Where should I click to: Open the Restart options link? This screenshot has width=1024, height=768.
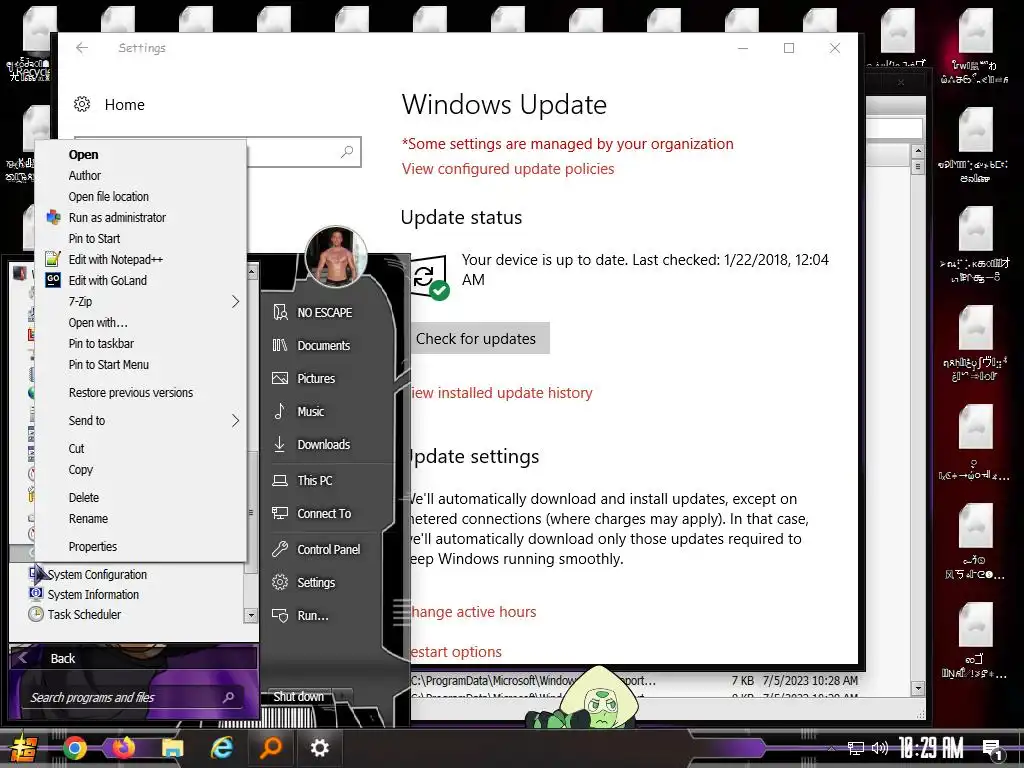(x=456, y=652)
